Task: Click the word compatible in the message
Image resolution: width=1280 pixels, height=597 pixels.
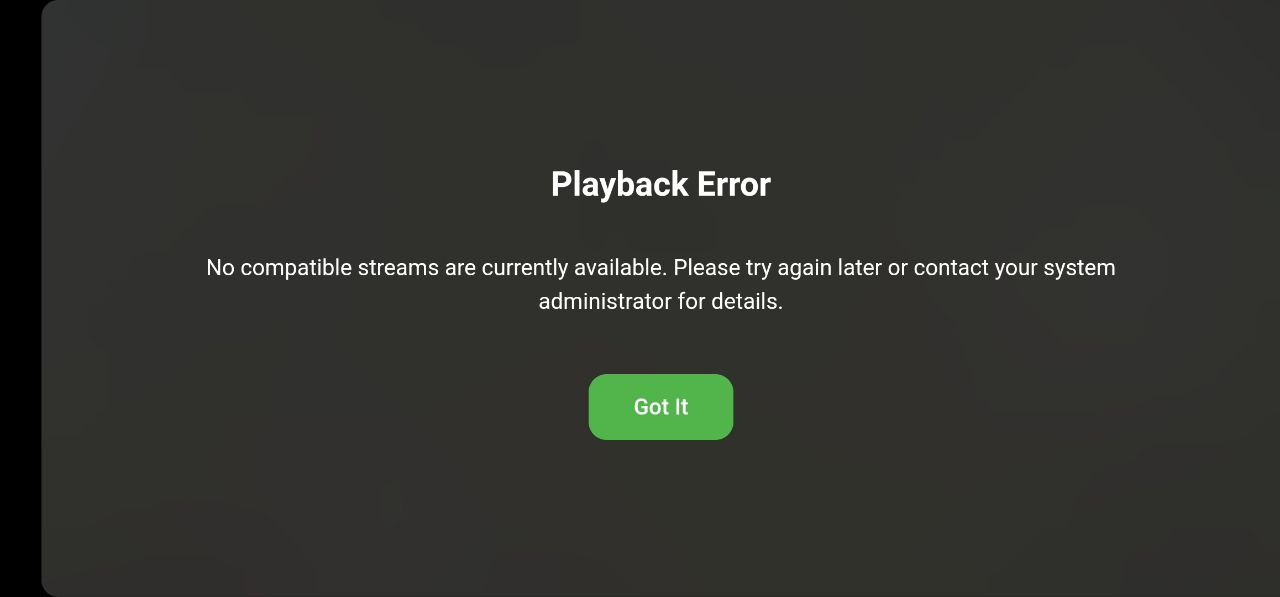Action: tap(295, 268)
